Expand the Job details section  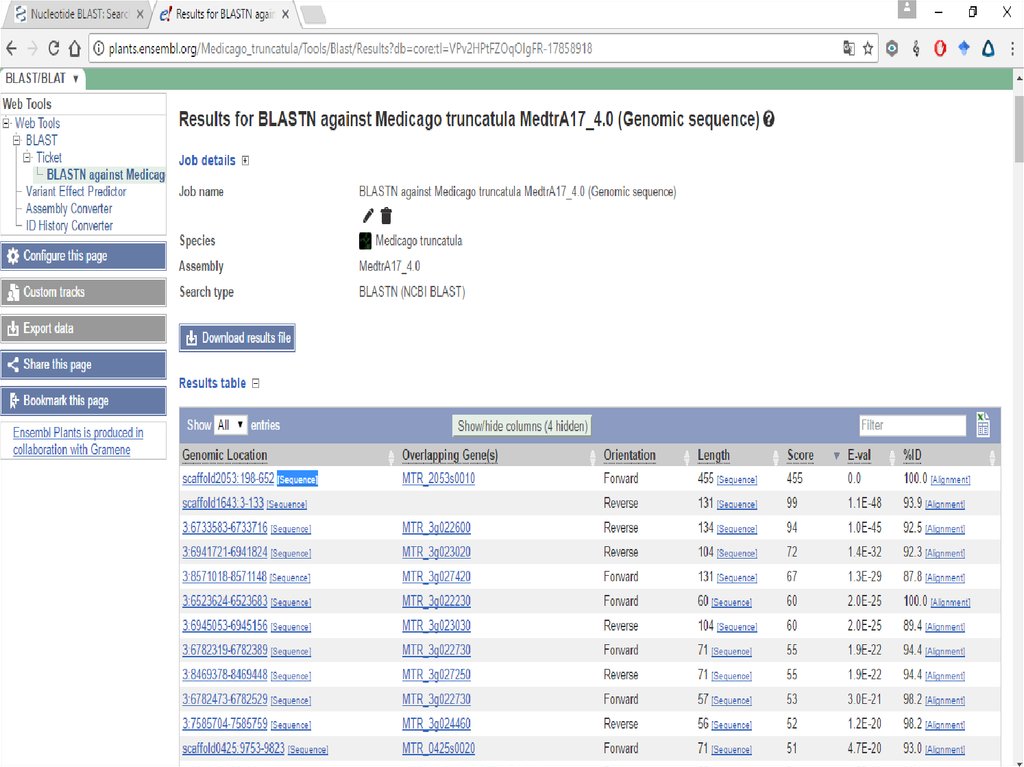pyautogui.click(x=245, y=161)
